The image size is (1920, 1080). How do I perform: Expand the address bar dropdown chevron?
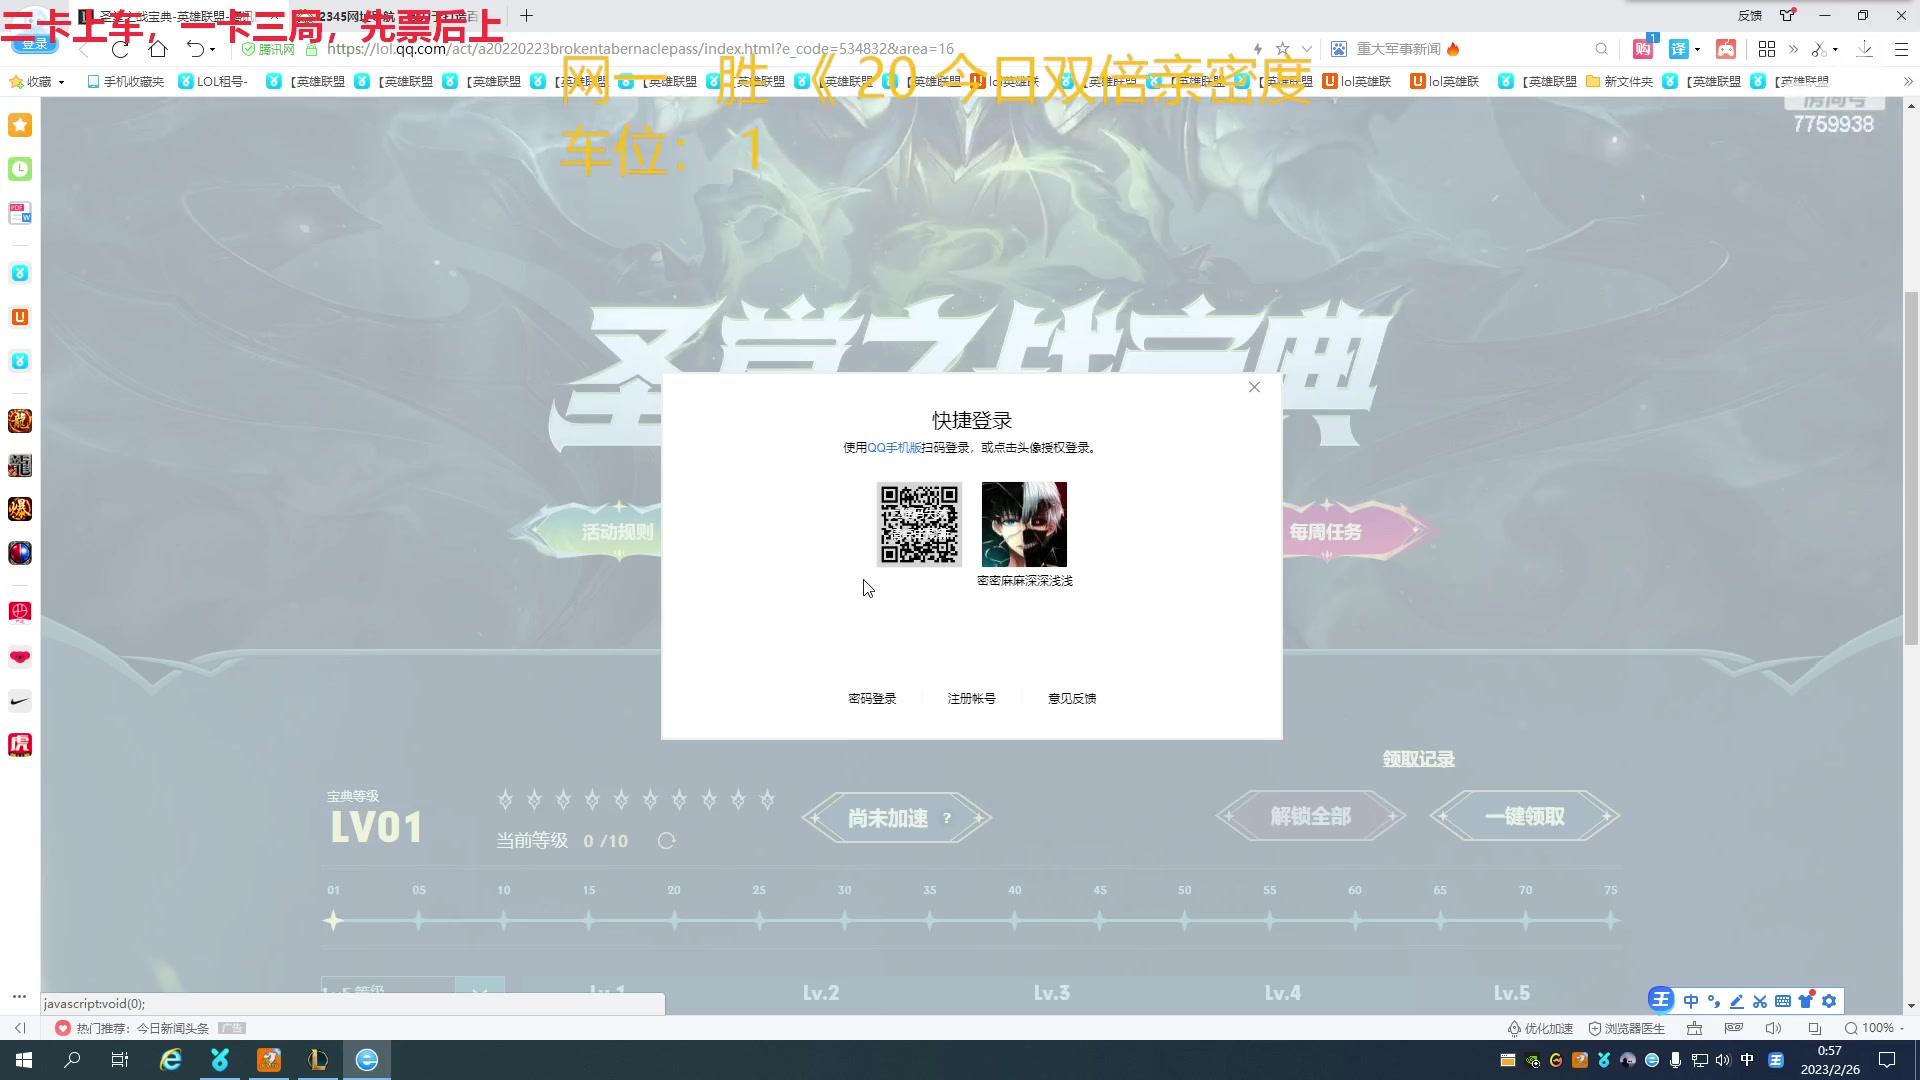coord(1306,49)
